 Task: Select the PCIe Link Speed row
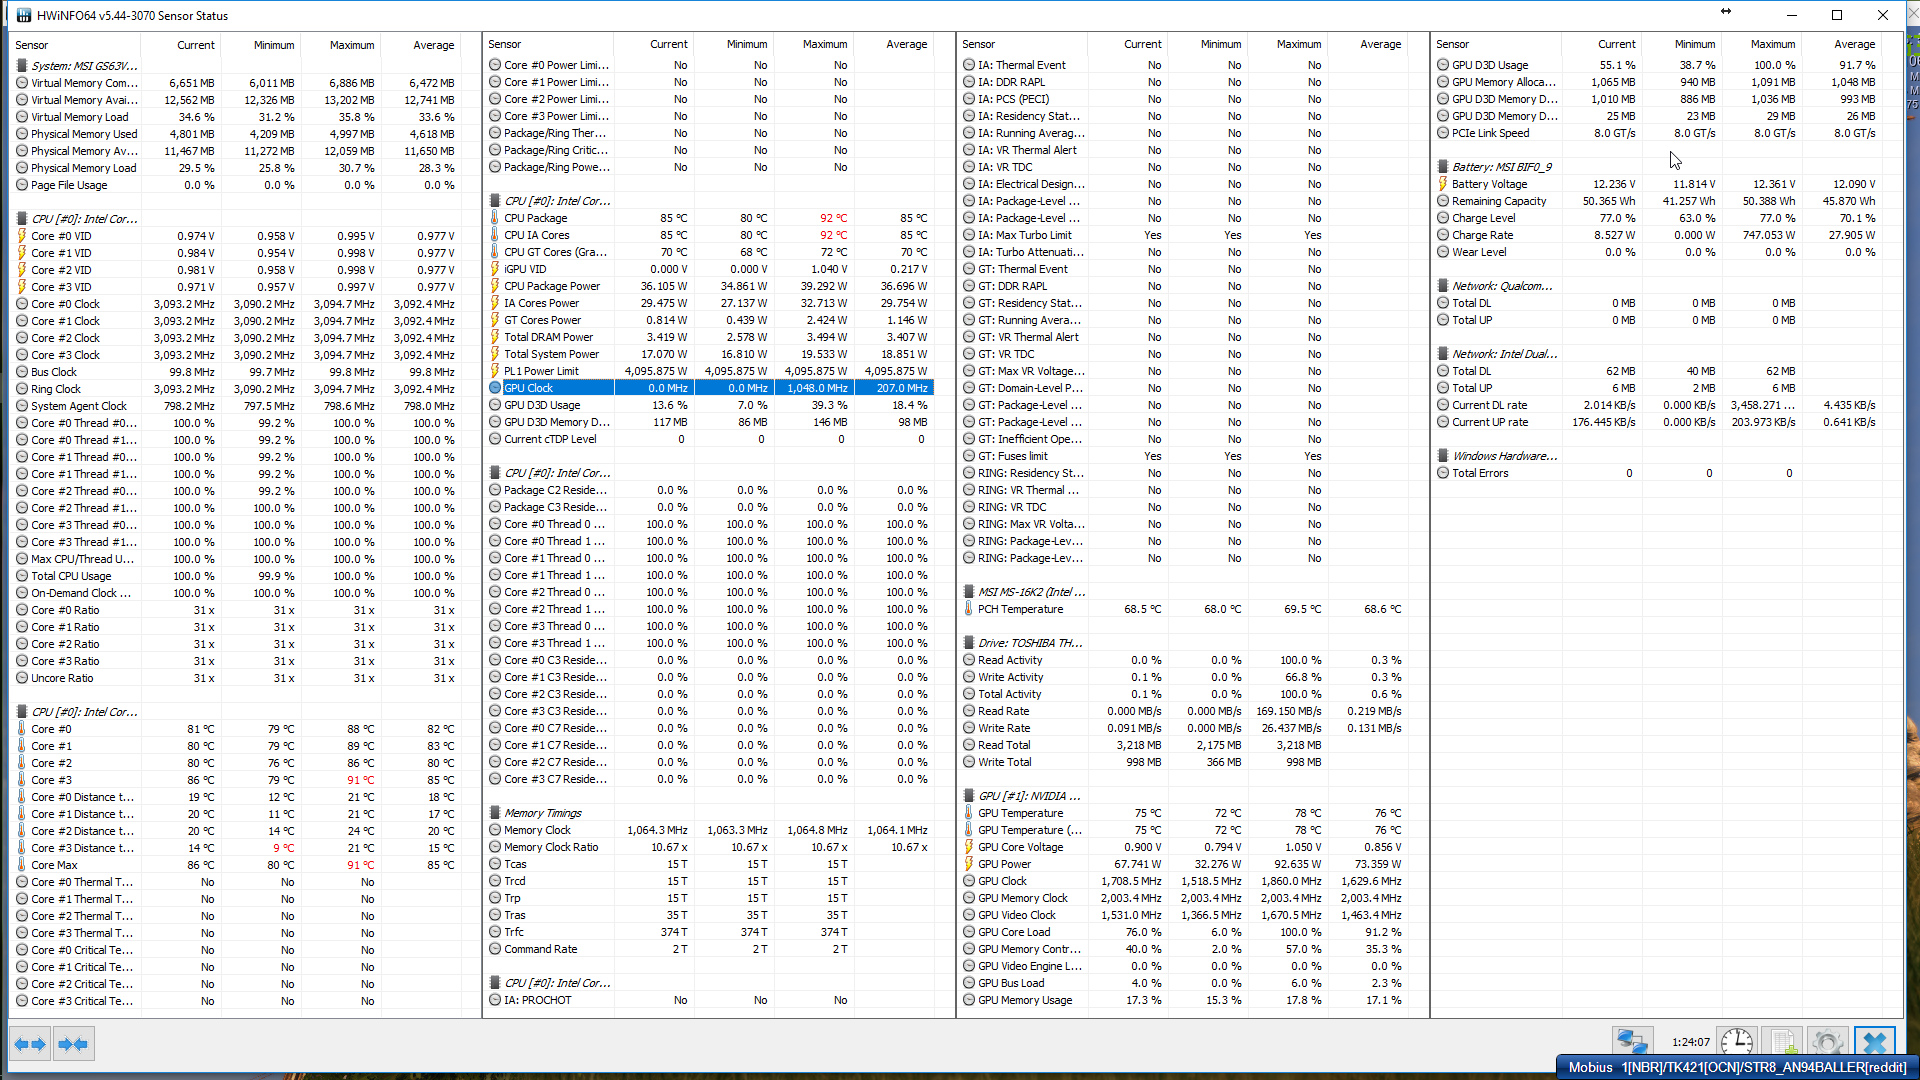[x=1658, y=133]
